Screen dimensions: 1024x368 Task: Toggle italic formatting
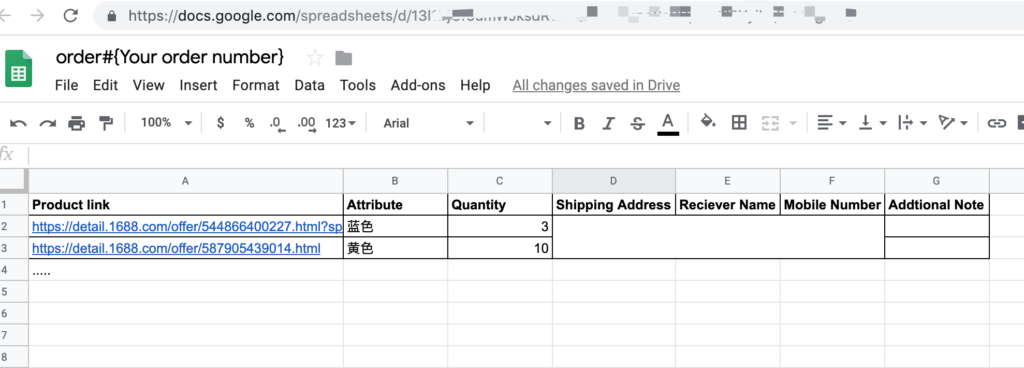609,123
